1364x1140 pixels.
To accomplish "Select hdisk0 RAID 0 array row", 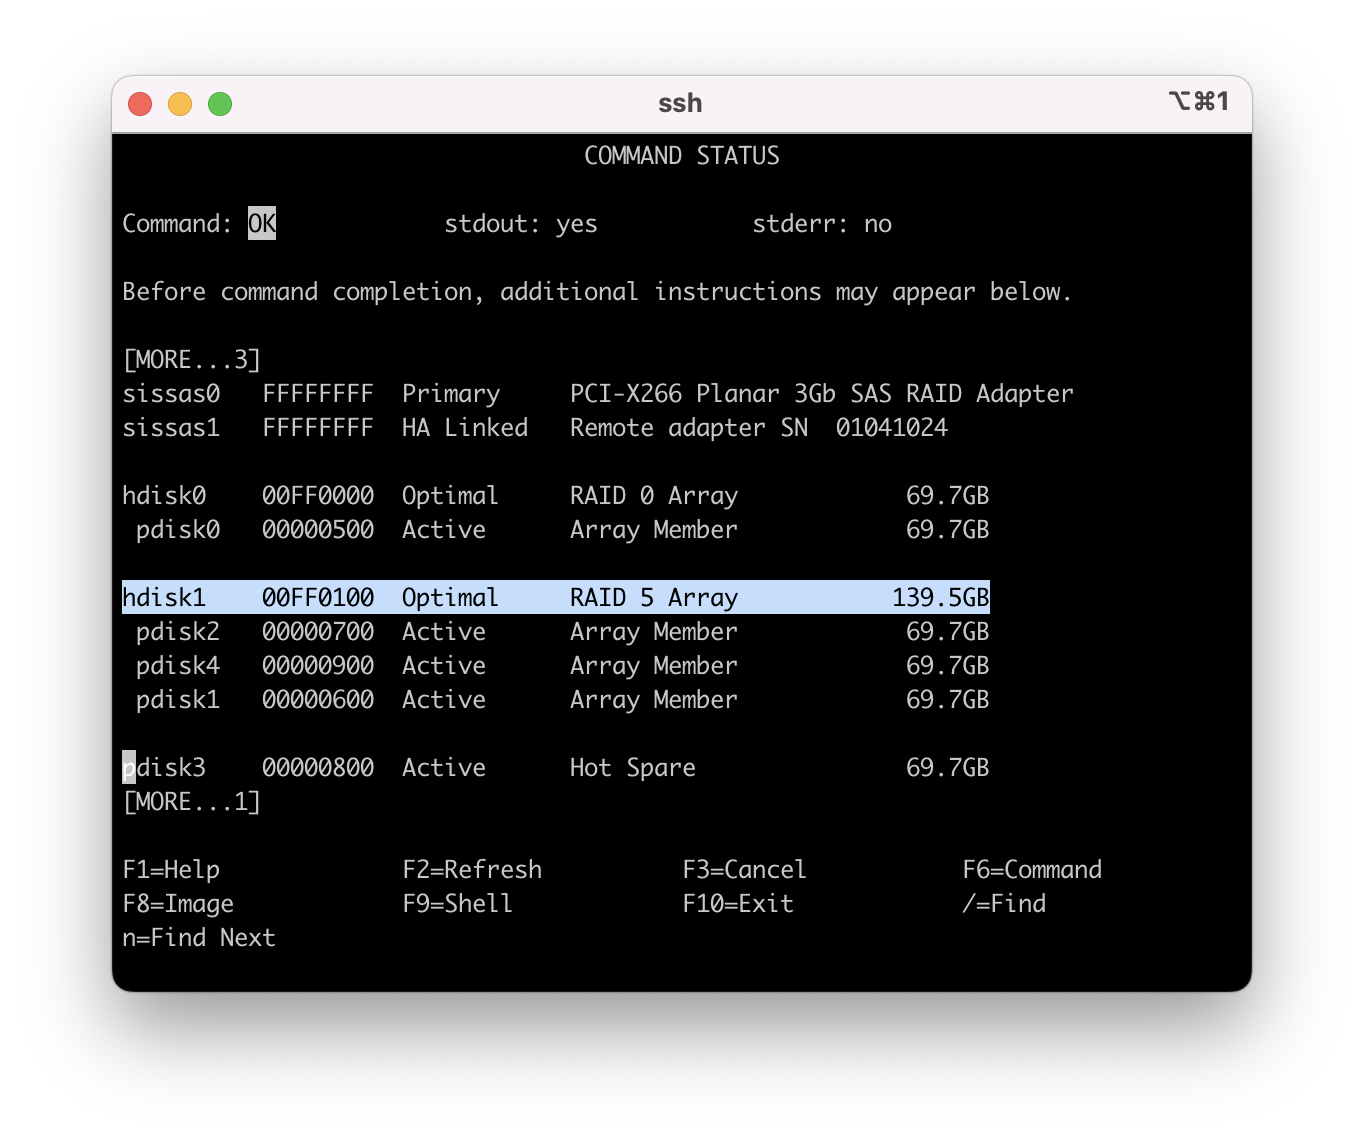I will [x=556, y=496].
